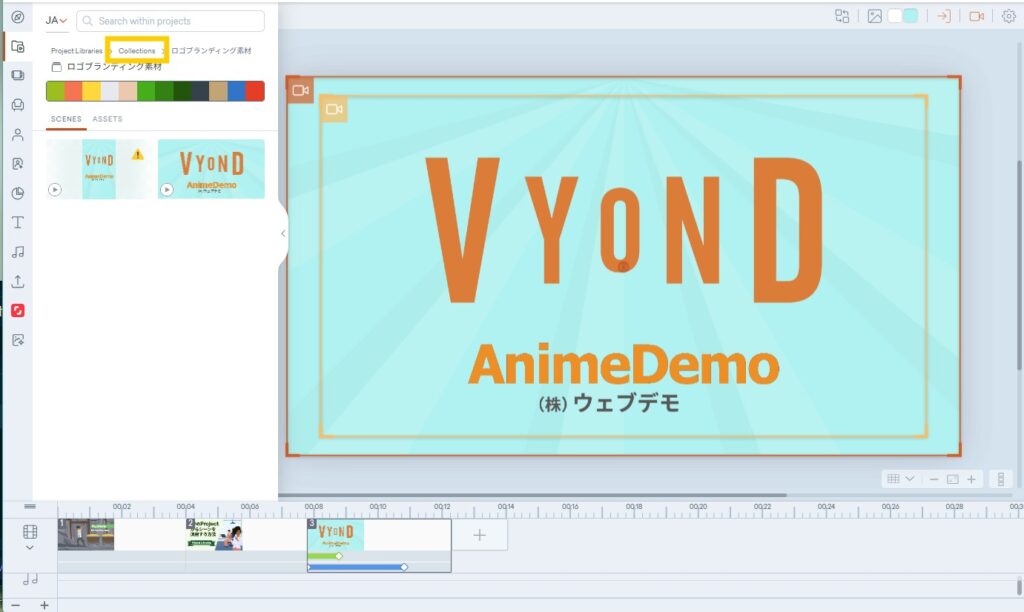Open the compass Explore icon in sidebar

pos(18,17)
